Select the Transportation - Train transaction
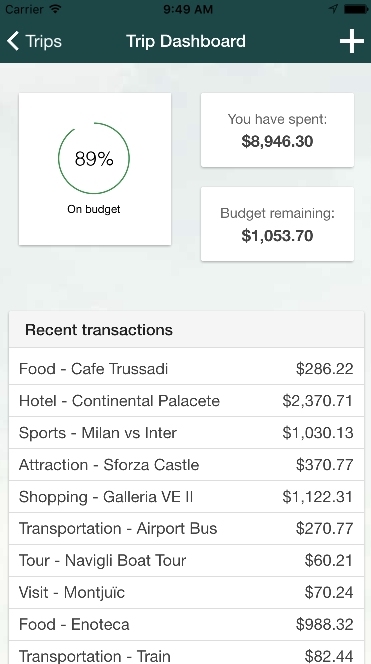 click(186, 653)
